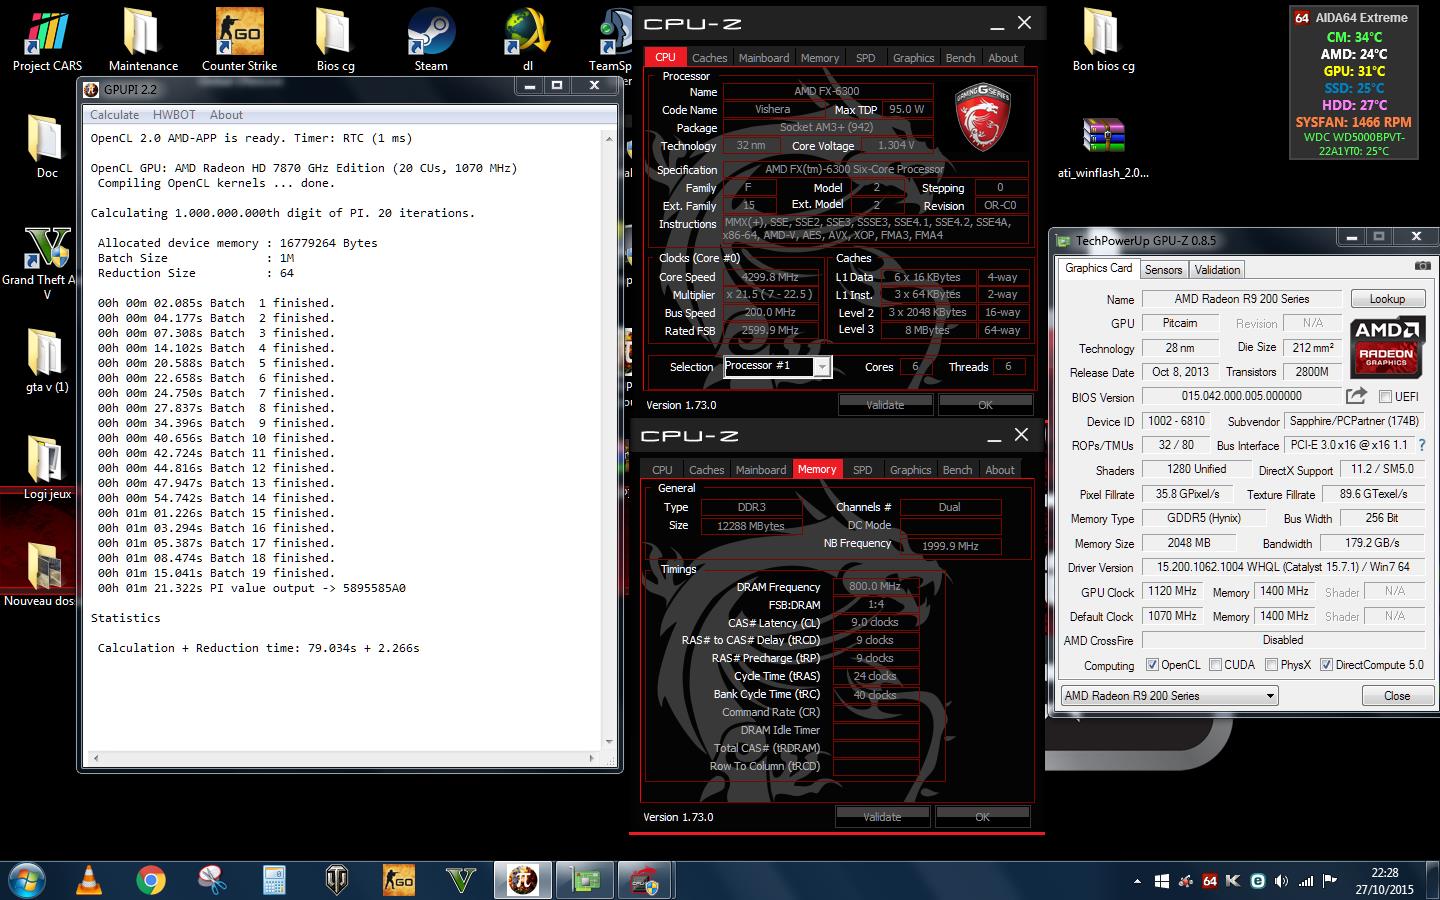Toggle the DirectCompute 5.0 checkbox

(x=1326, y=664)
